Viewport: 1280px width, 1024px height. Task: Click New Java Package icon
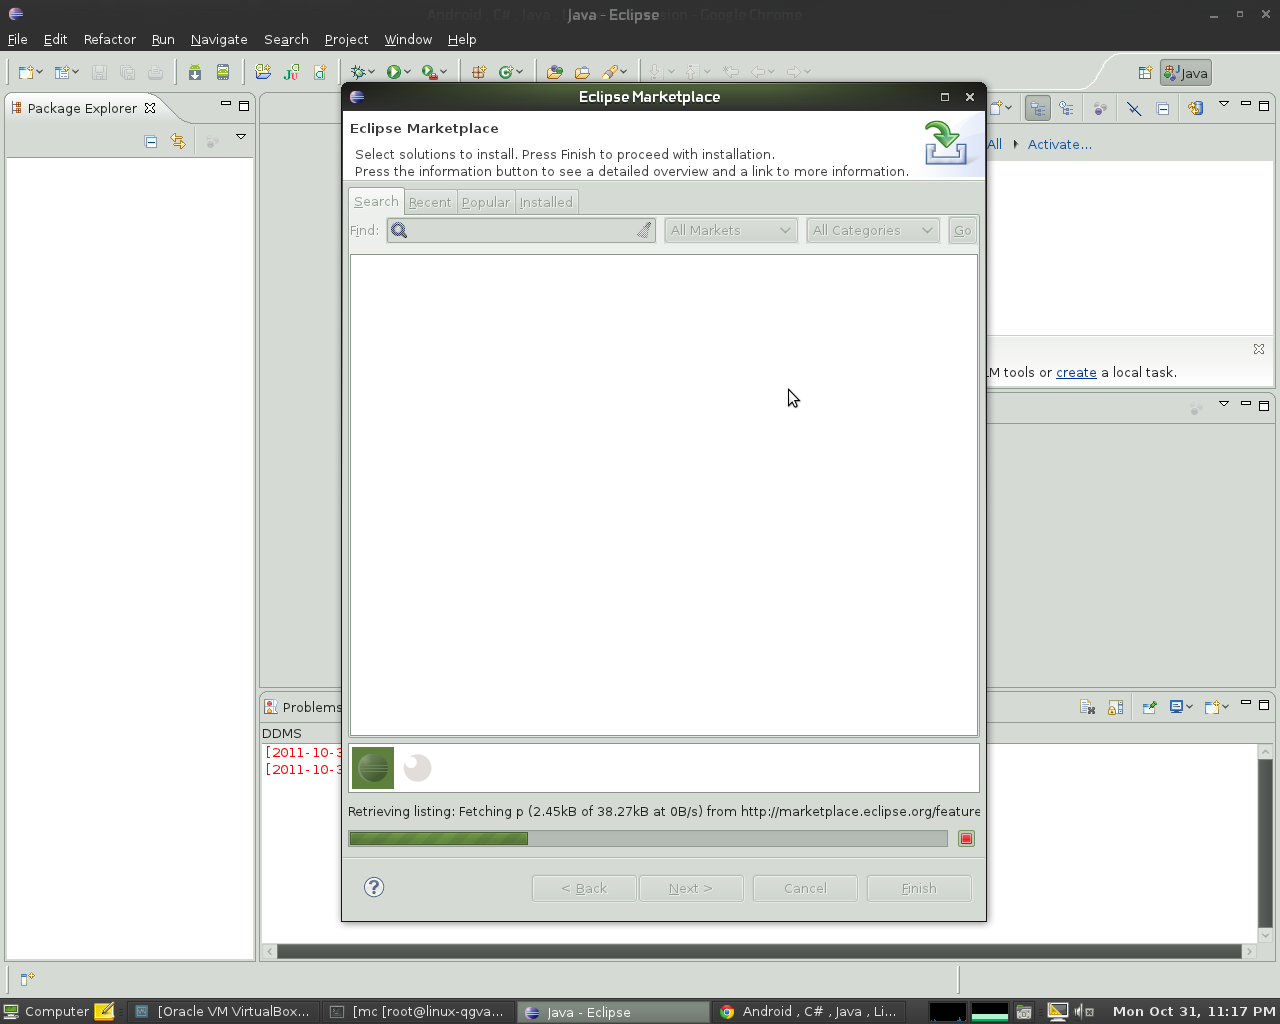click(479, 72)
